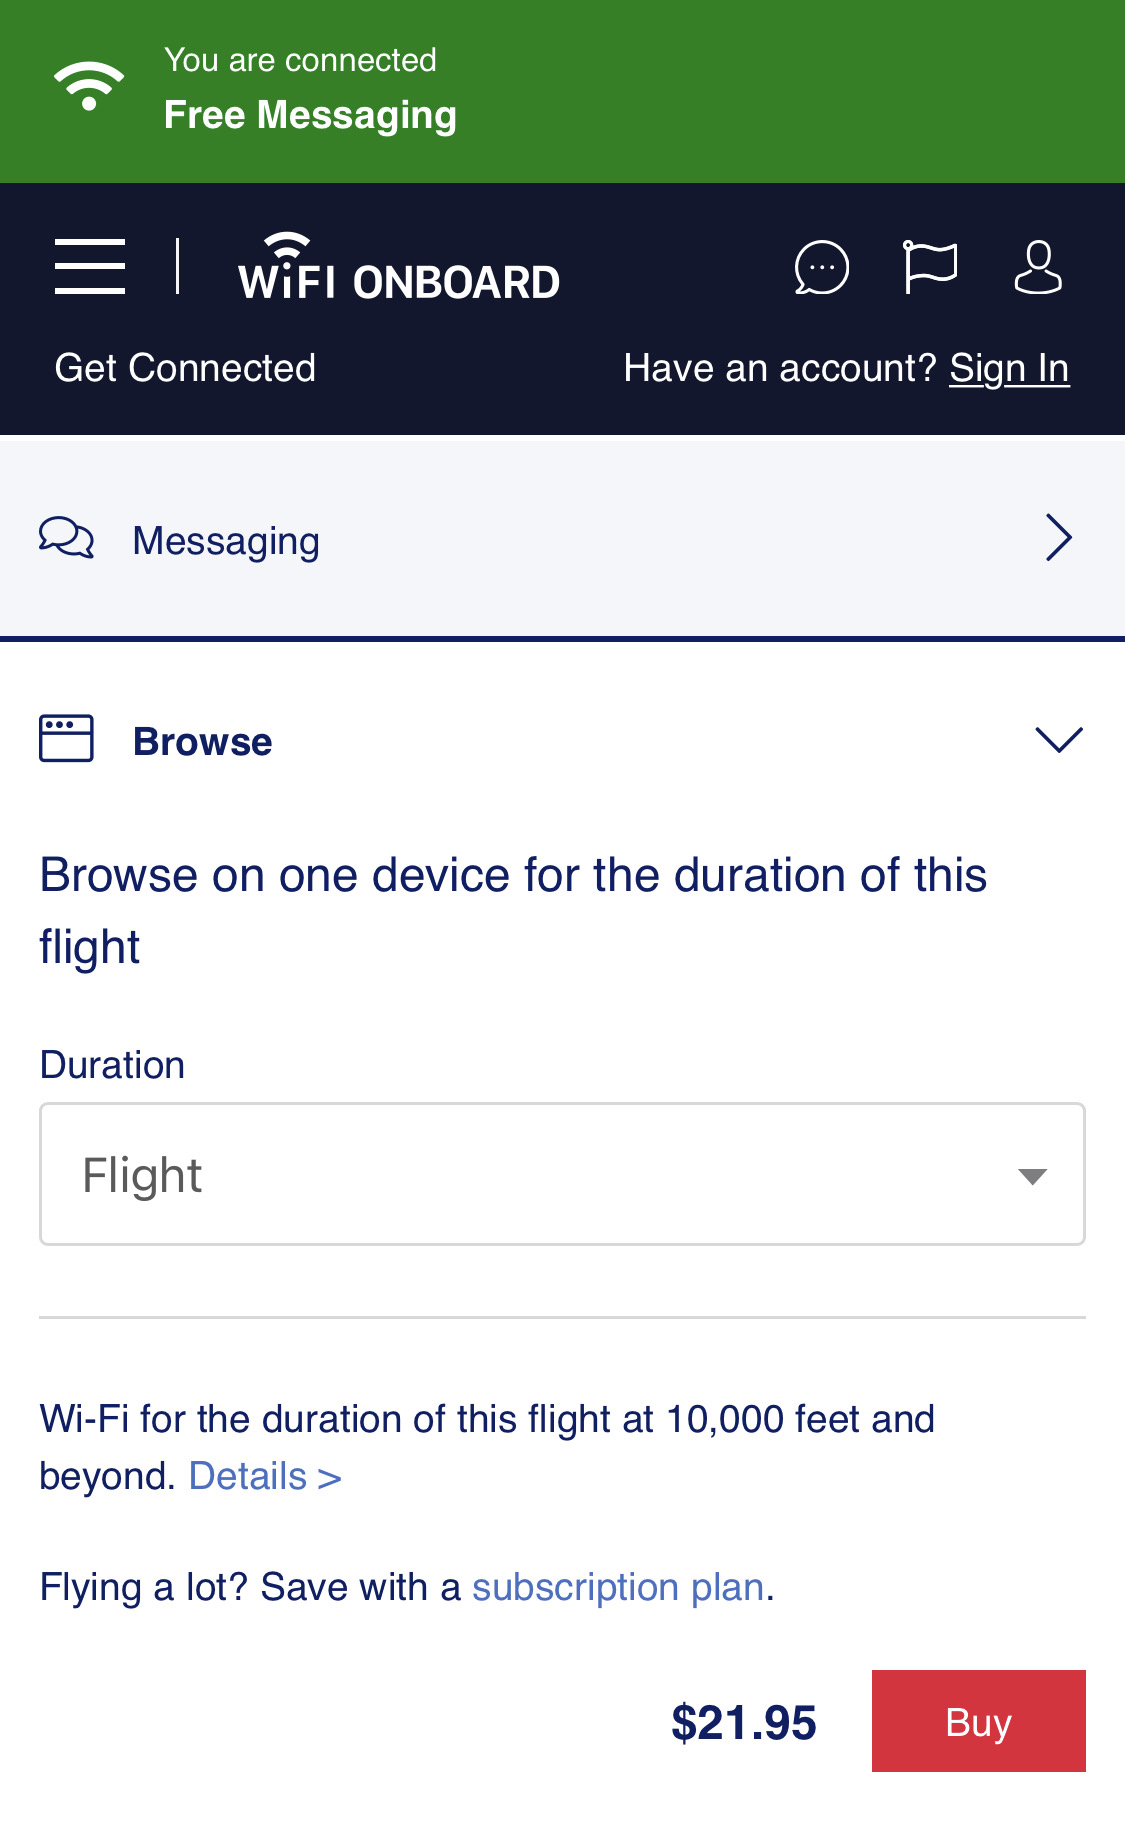The height and width of the screenshot is (1833, 1125).
Task: Click the Wi-Fi signal icon in green banner
Action: point(89,87)
